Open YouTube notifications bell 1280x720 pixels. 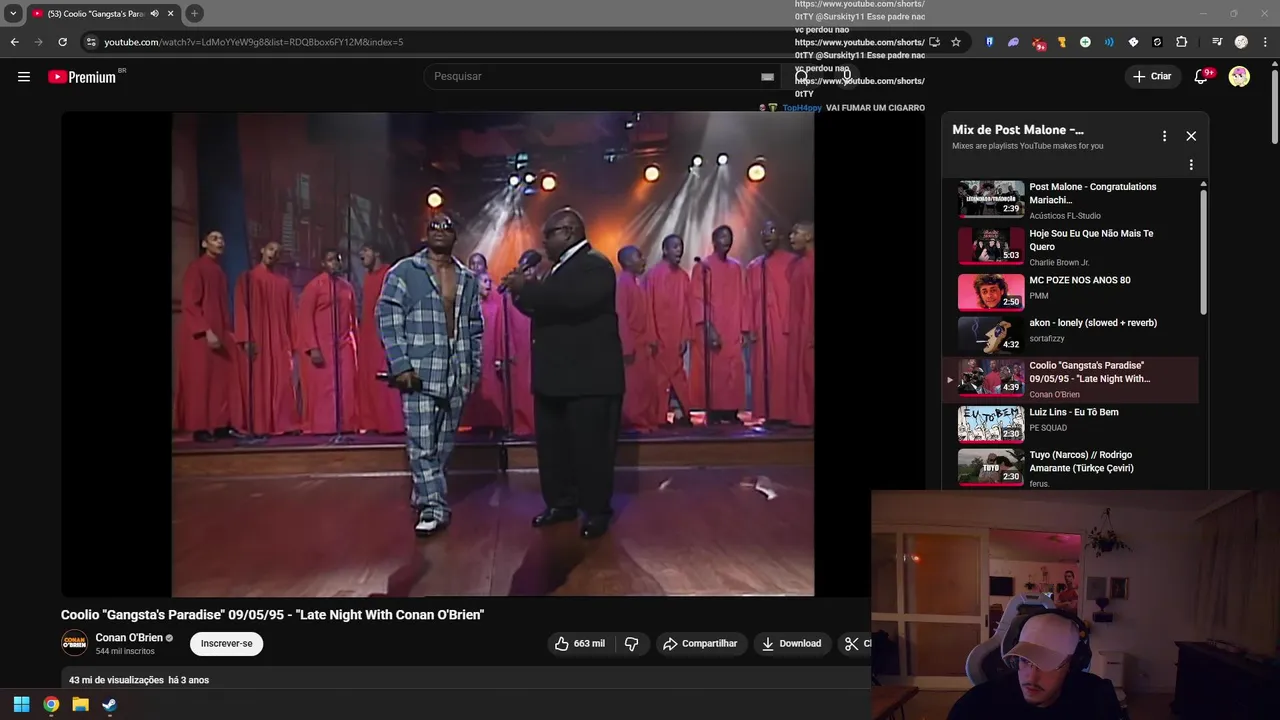click(x=1202, y=77)
